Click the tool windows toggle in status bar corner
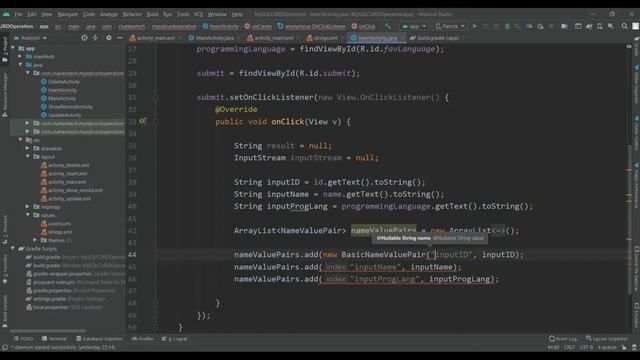 tap(4, 347)
